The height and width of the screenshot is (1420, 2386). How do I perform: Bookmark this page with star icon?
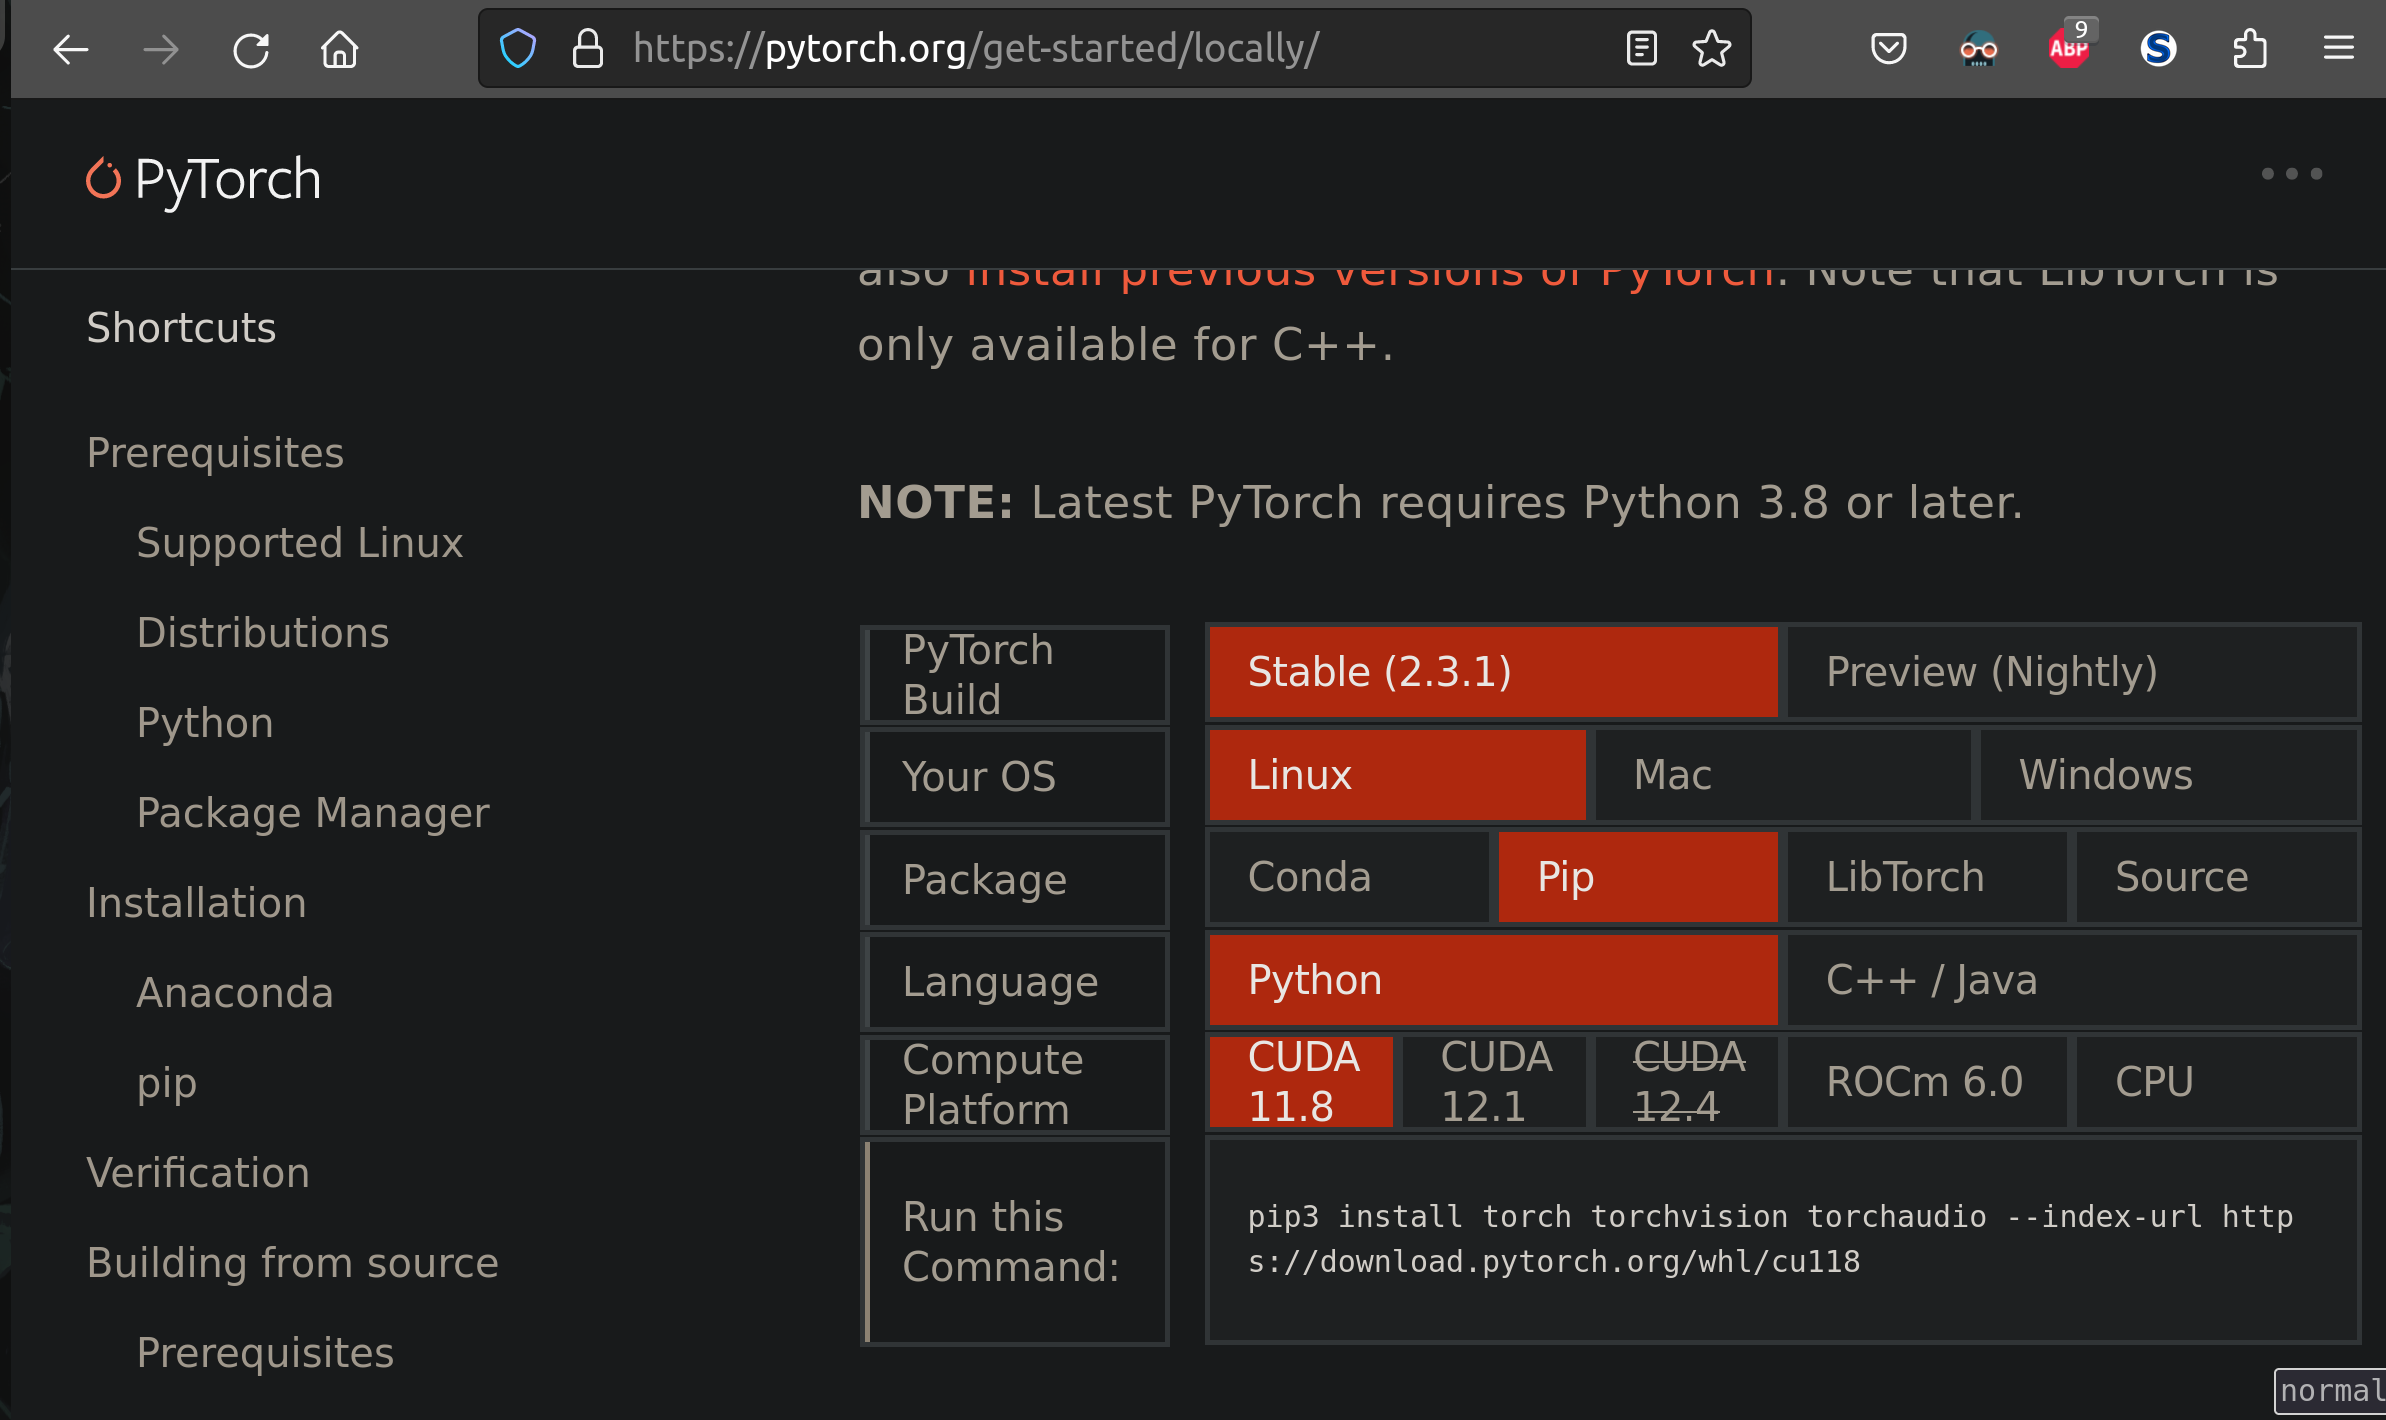pyautogui.click(x=1711, y=48)
